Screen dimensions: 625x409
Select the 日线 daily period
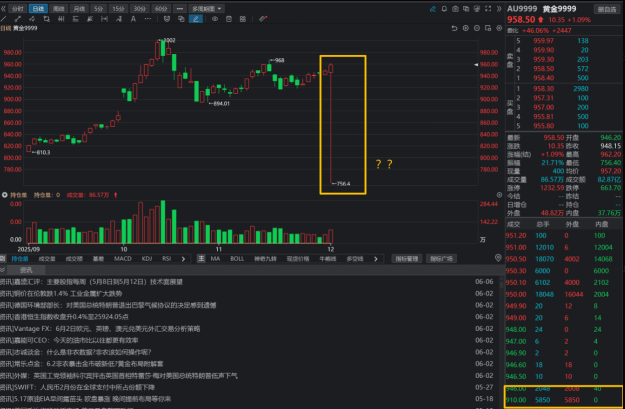tap(38, 8)
